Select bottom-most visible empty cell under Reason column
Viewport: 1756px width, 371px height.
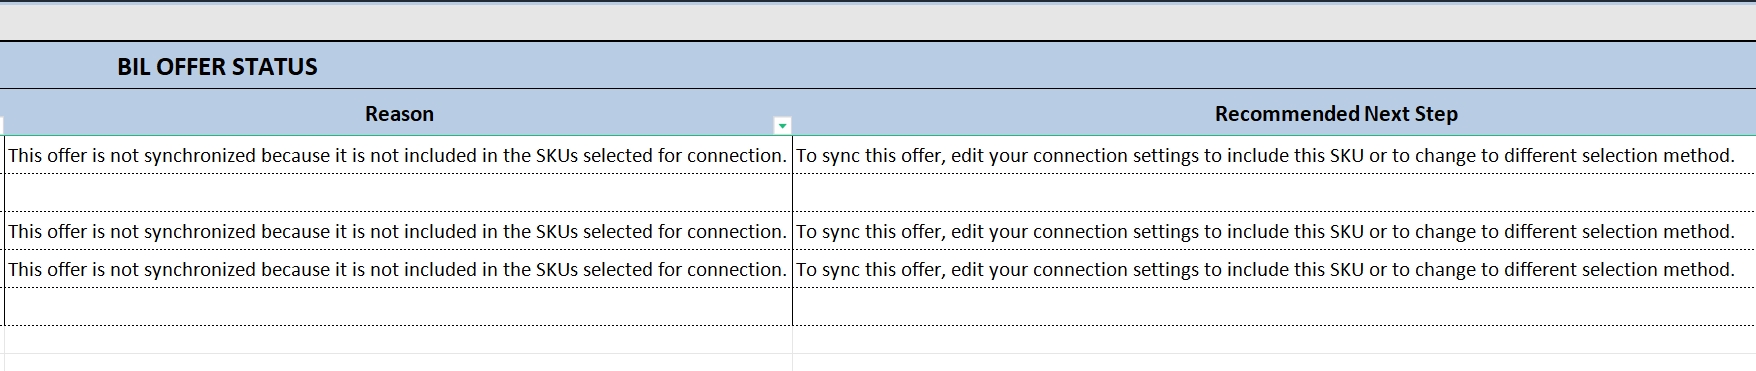(398, 363)
